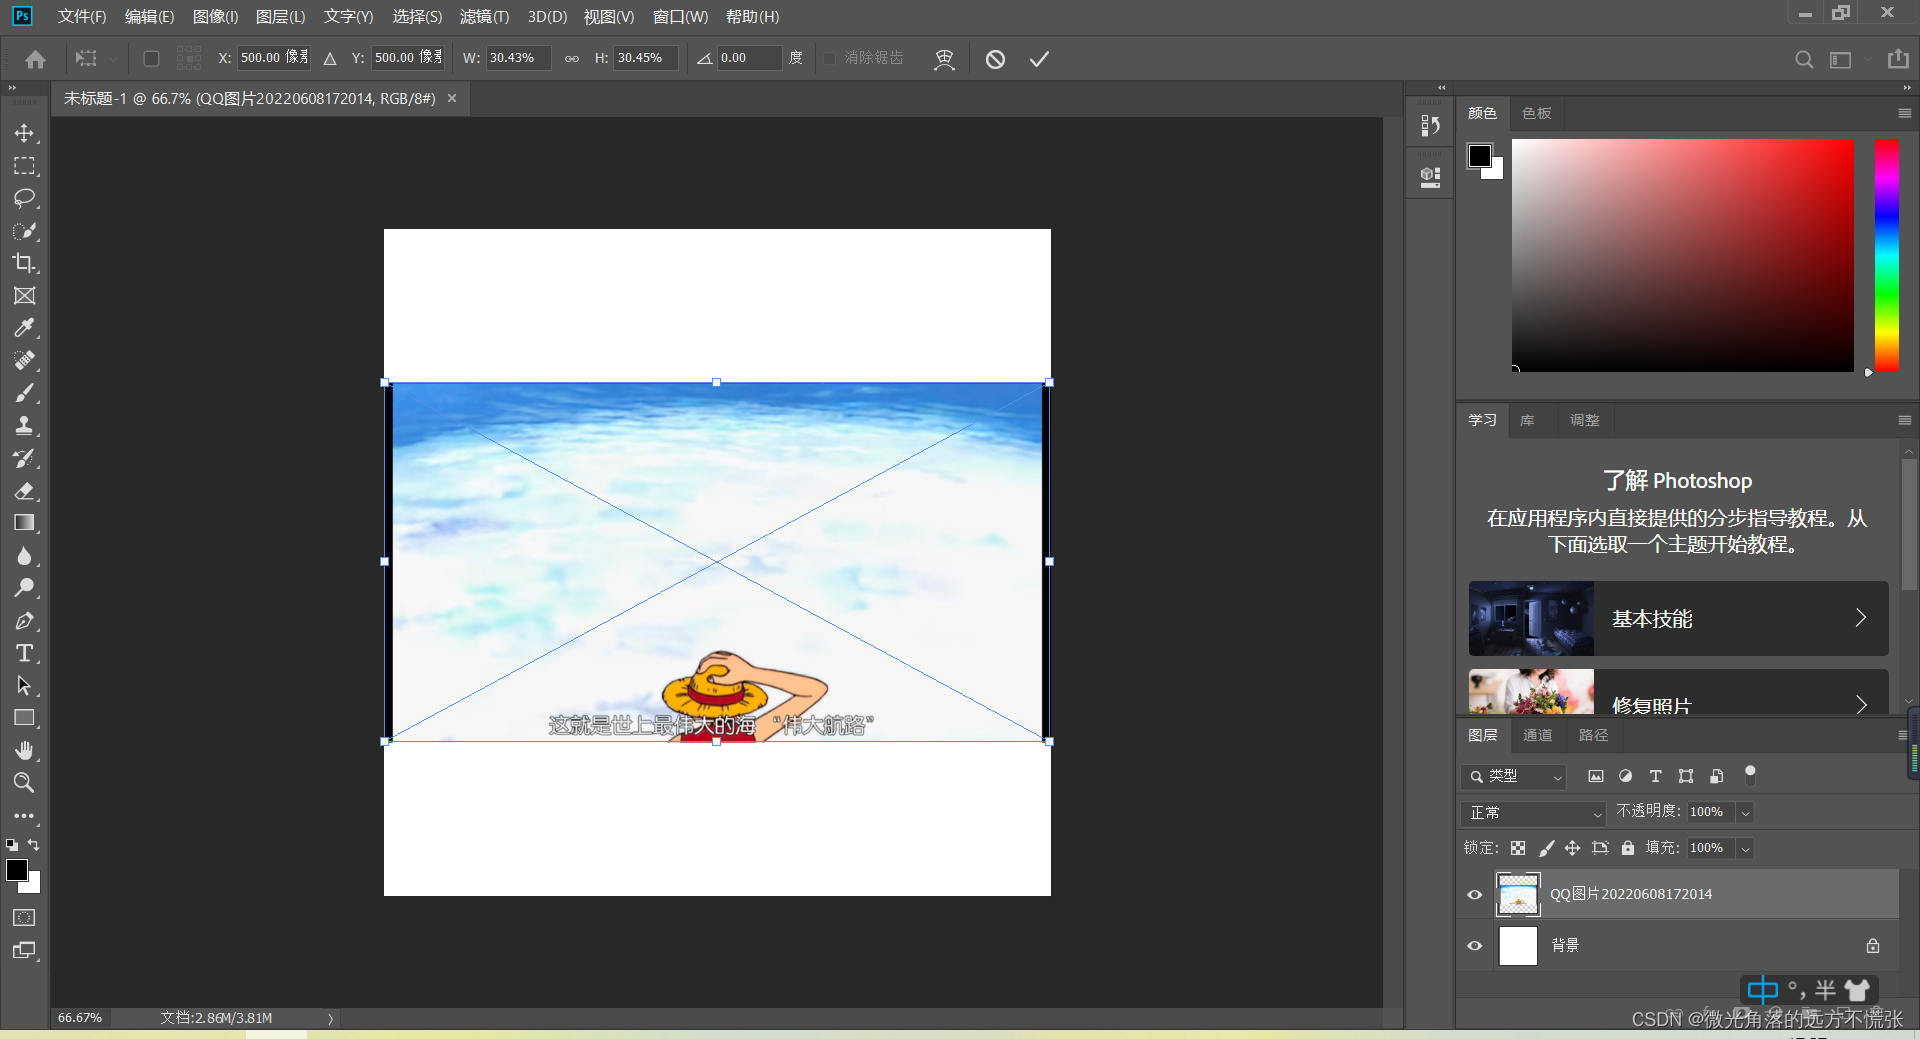Open the 文件(F) menu
The width and height of the screenshot is (1920, 1039).
82,16
